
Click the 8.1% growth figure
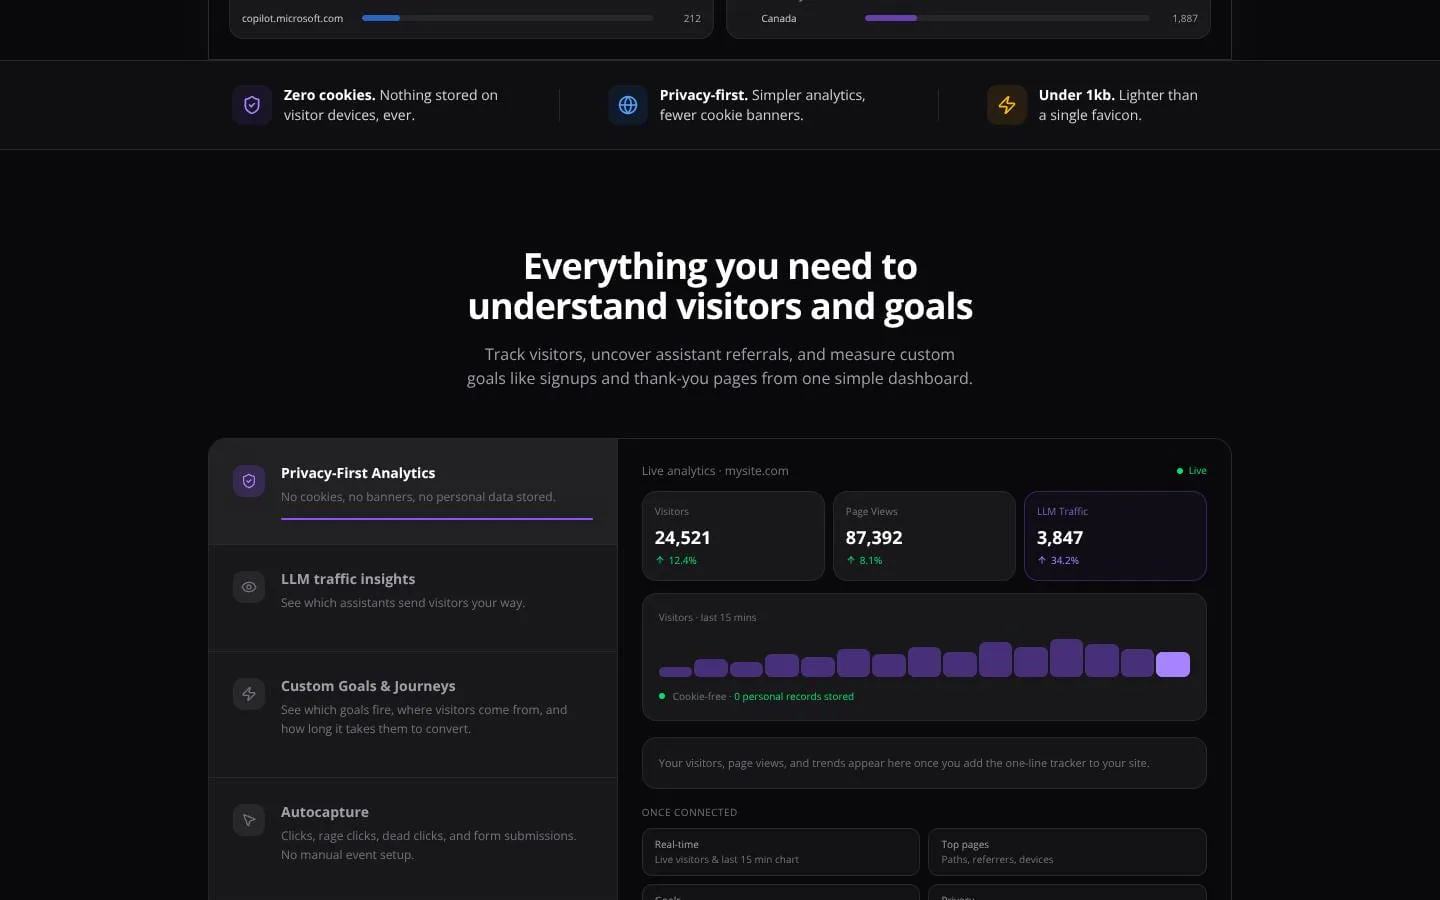[871, 561]
